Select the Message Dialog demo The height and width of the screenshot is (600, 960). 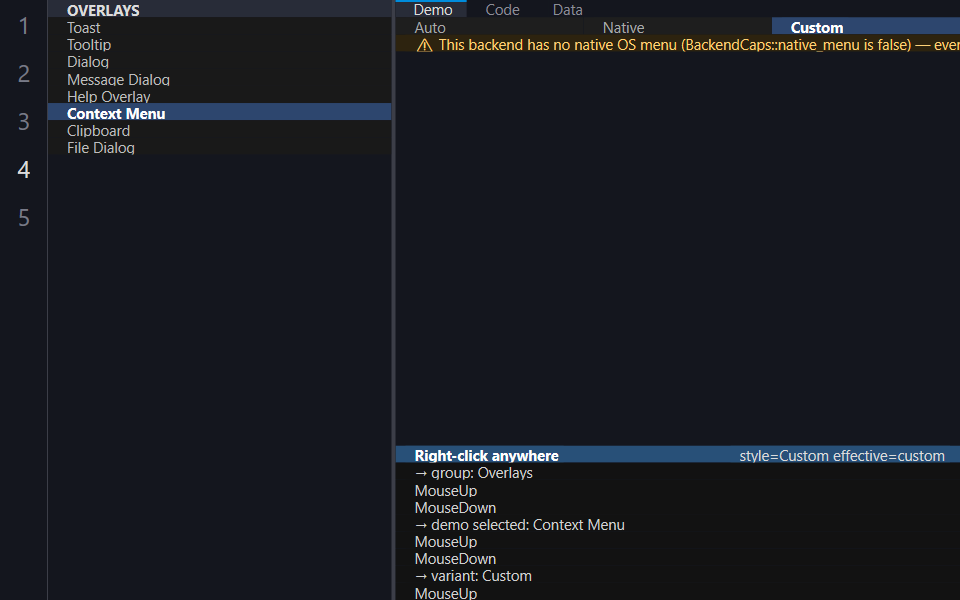(219, 80)
